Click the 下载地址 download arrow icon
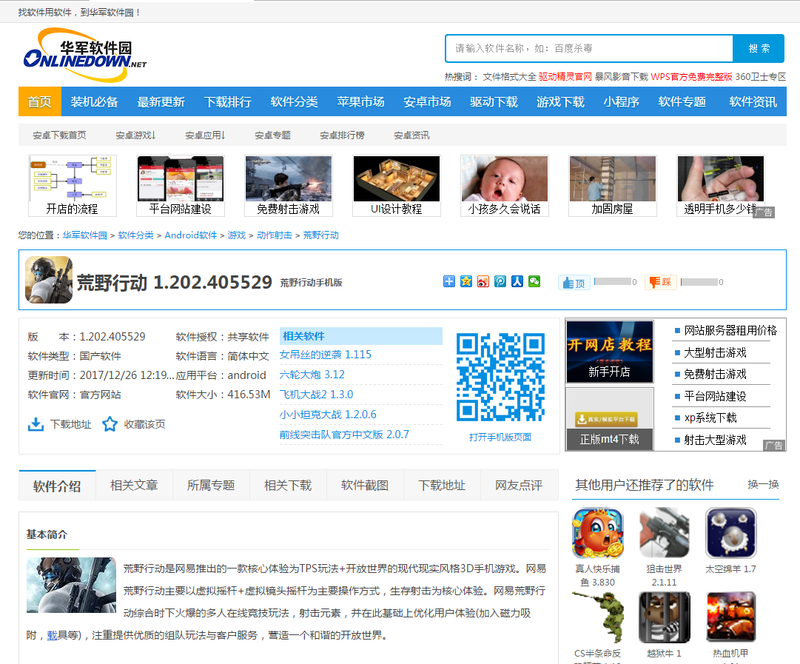Screen dimensions: 800x664 [x=36, y=424]
